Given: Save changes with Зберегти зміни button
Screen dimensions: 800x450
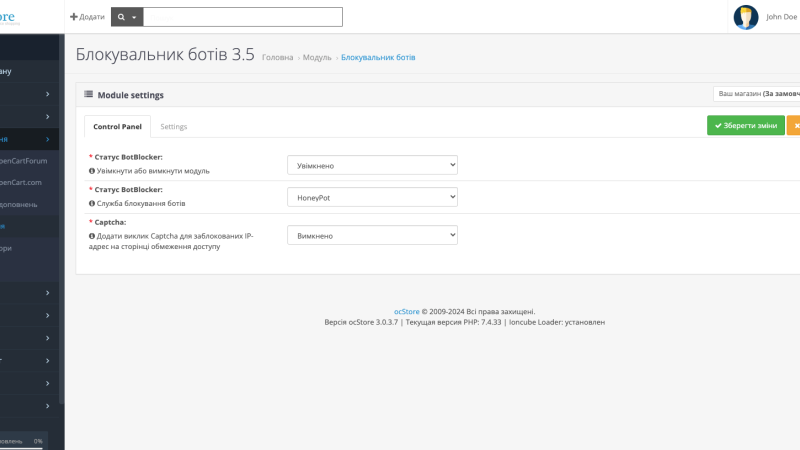Looking at the screenshot, I should coord(745,126).
